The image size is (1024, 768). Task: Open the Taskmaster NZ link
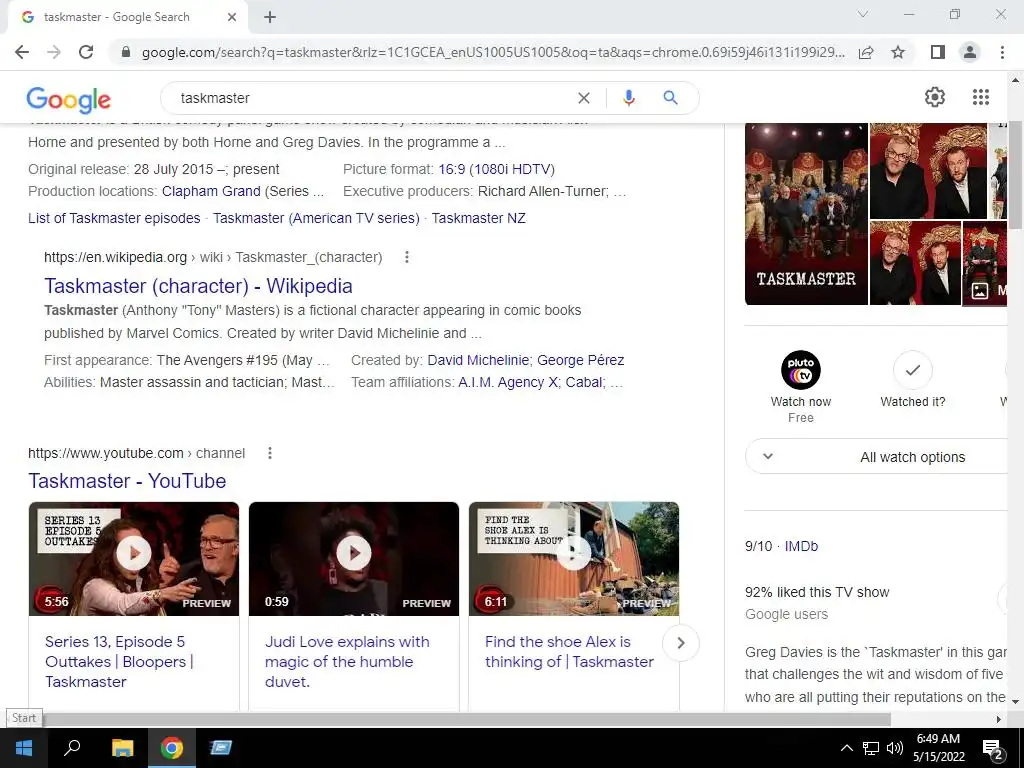[479, 218]
